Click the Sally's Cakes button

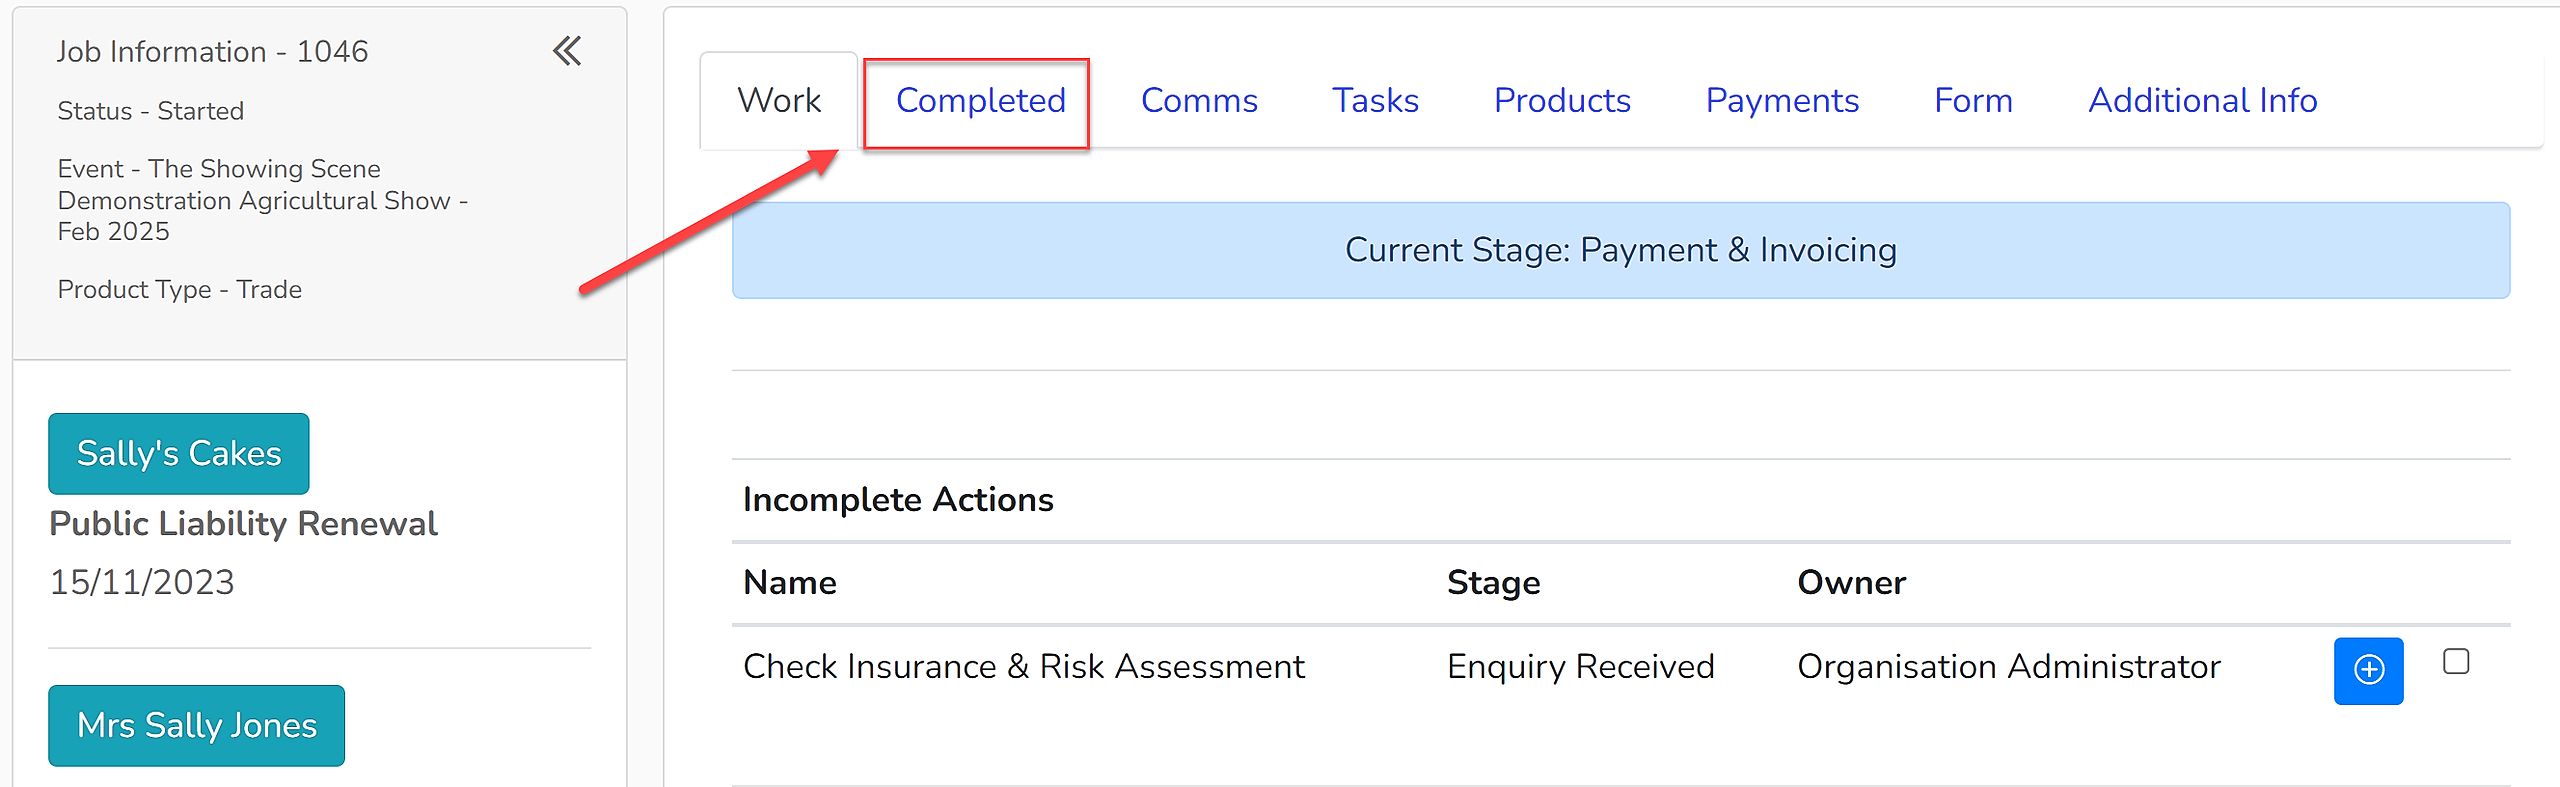(x=179, y=453)
